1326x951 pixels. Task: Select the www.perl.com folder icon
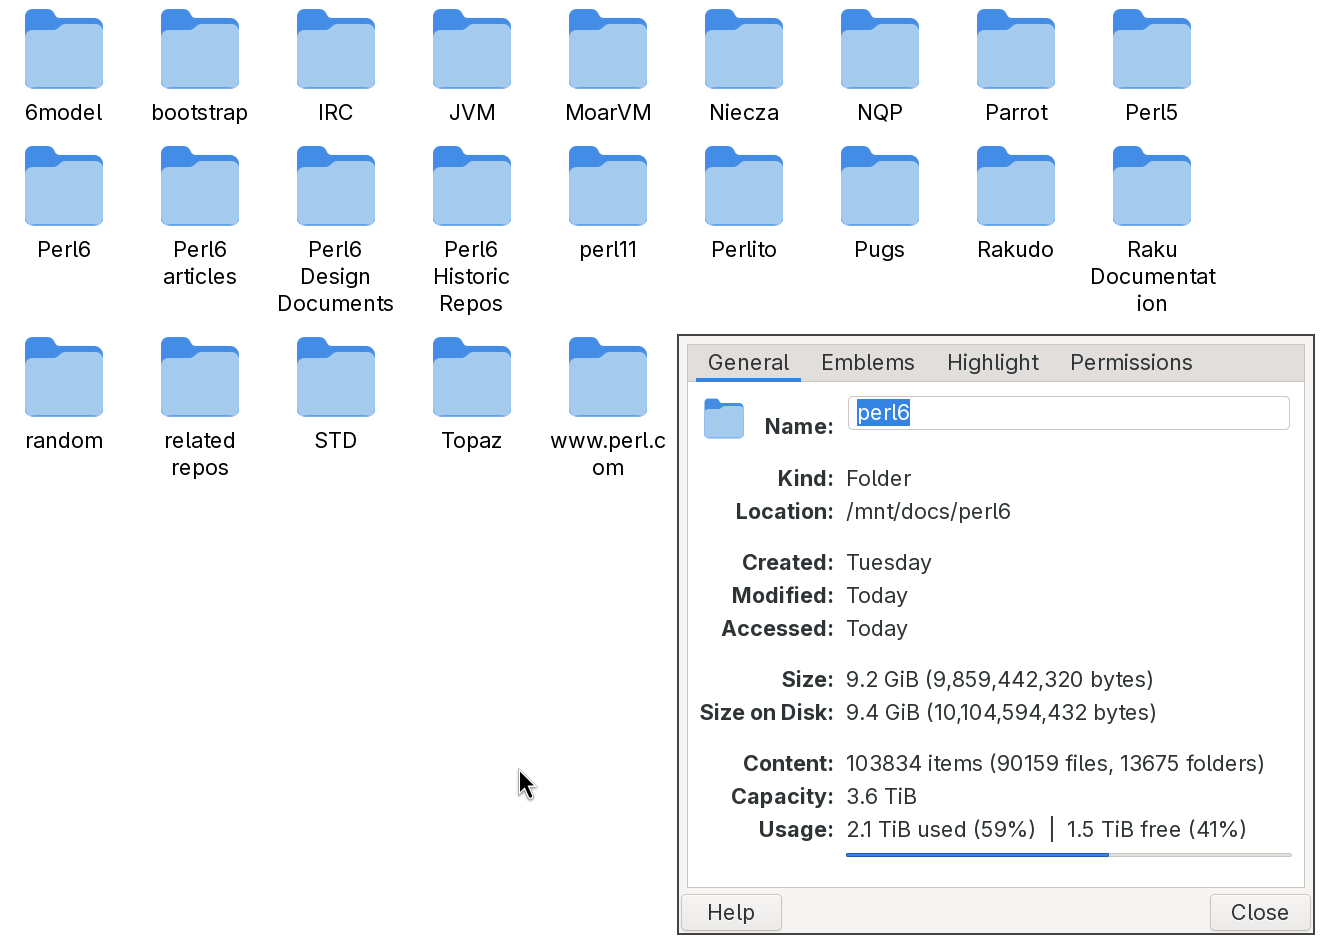pos(608,377)
